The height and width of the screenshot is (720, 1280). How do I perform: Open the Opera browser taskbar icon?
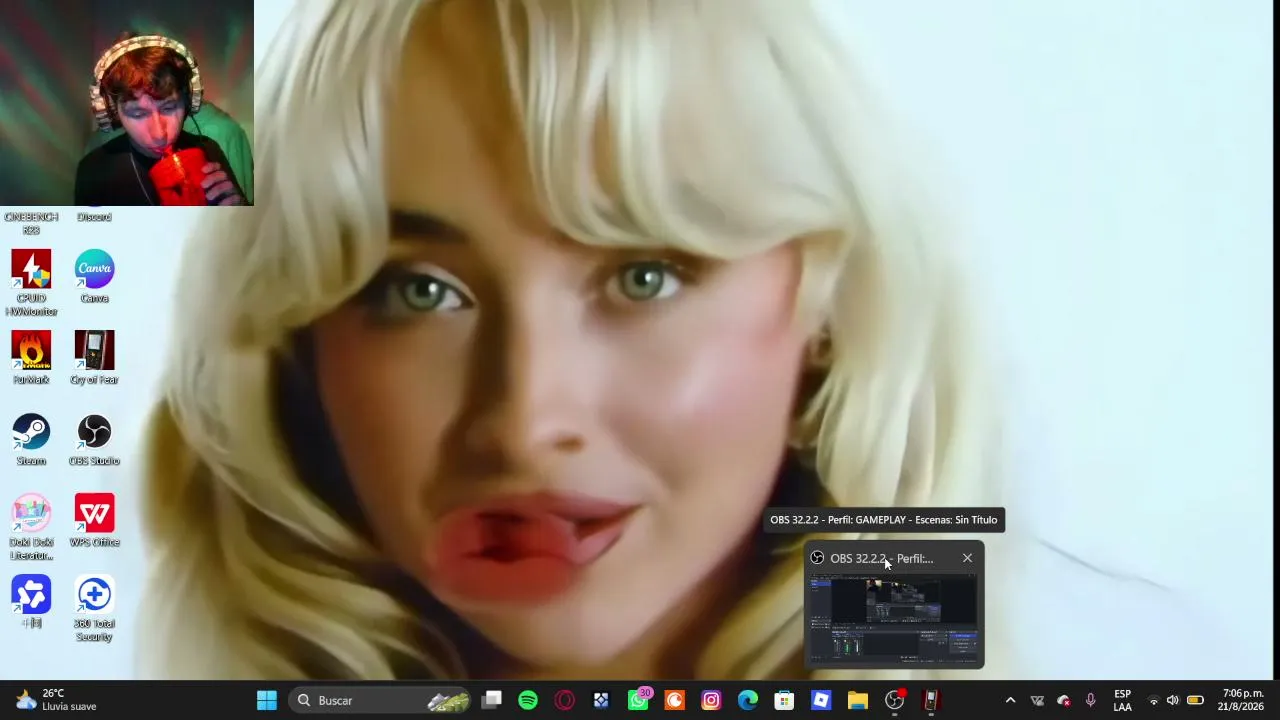565,700
